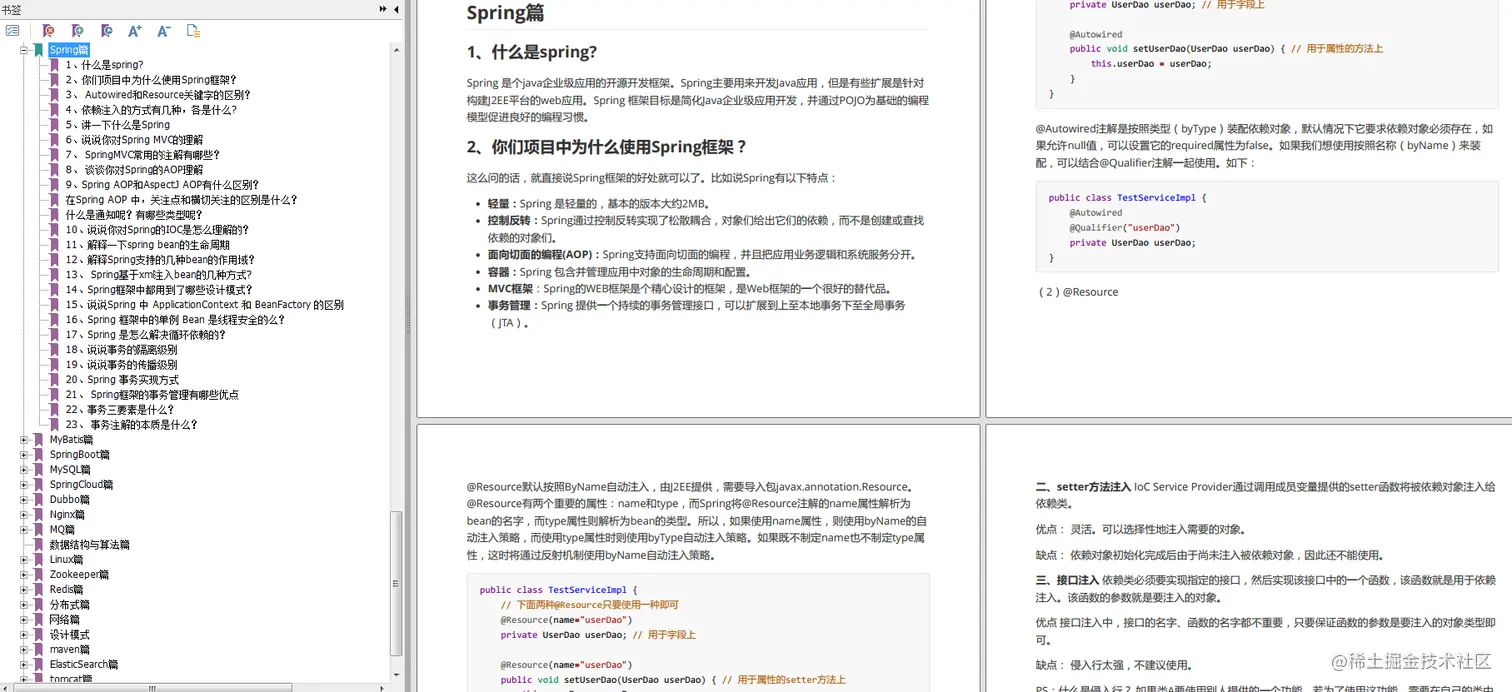The image size is (1512, 692).
Task: Open the bookmark panel settings icon
Action: click(13, 31)
